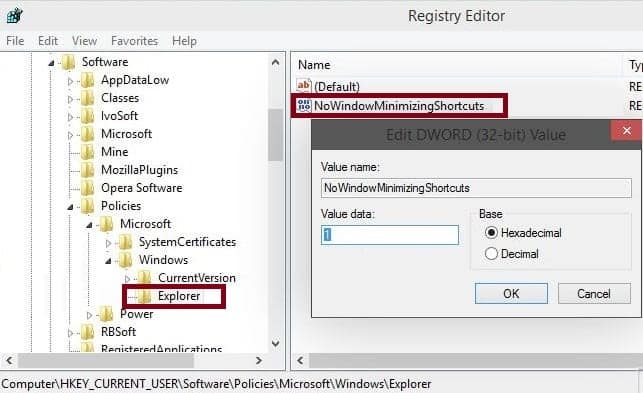The image size is (643, 393).
Task: Open the Edit menu
Action: tap(48, 41)
